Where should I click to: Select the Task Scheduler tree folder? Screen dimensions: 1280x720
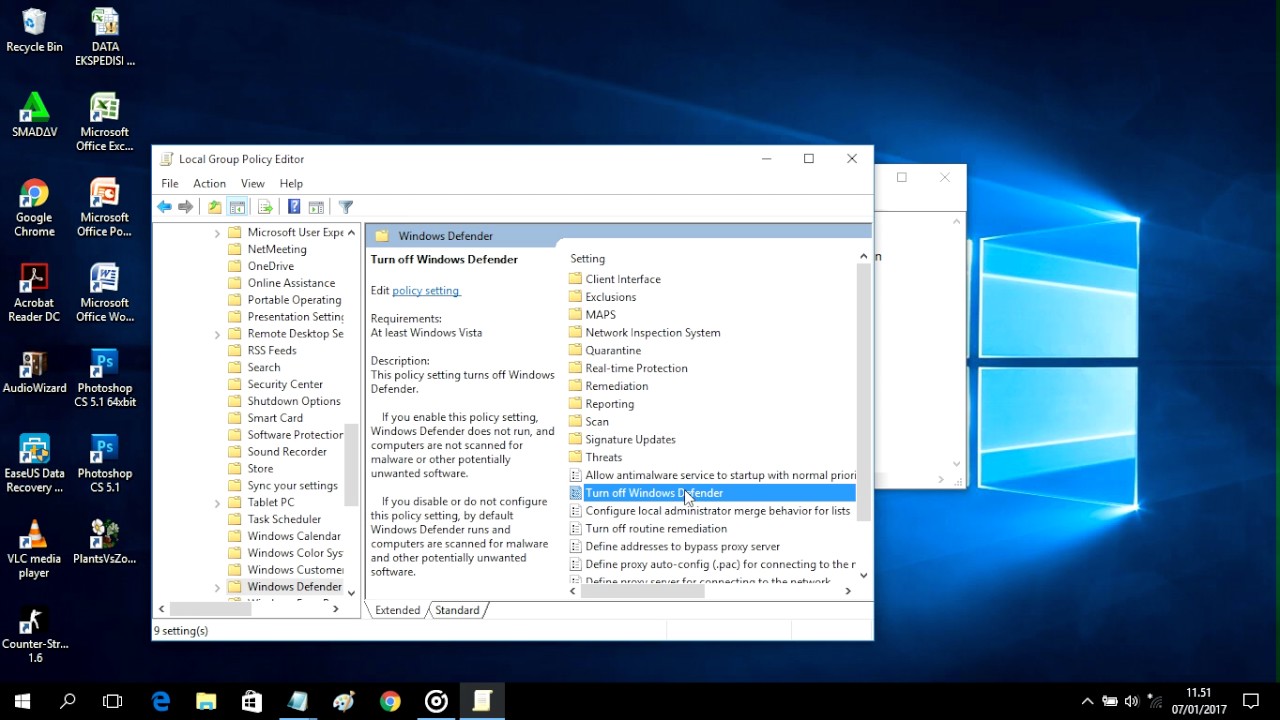[x=284, y=519]
